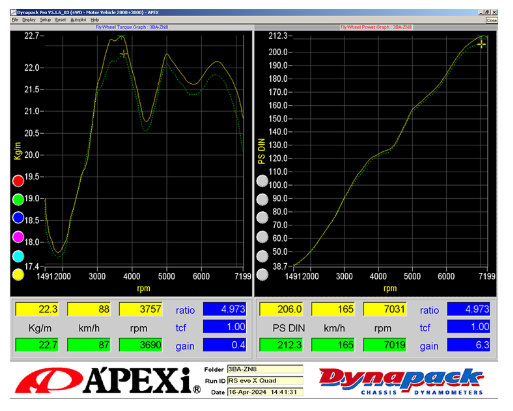Click the Folder input field
513x411 pixels.
click(265, 369)
